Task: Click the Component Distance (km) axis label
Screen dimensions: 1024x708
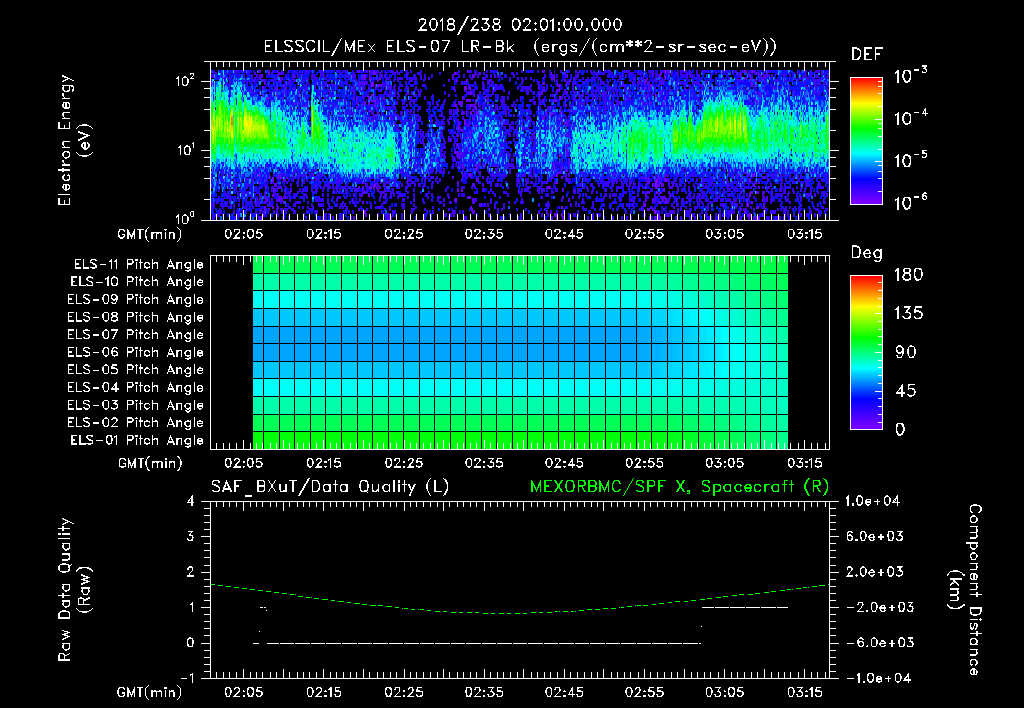Action: pyautogui.click(x=964, y=590)
